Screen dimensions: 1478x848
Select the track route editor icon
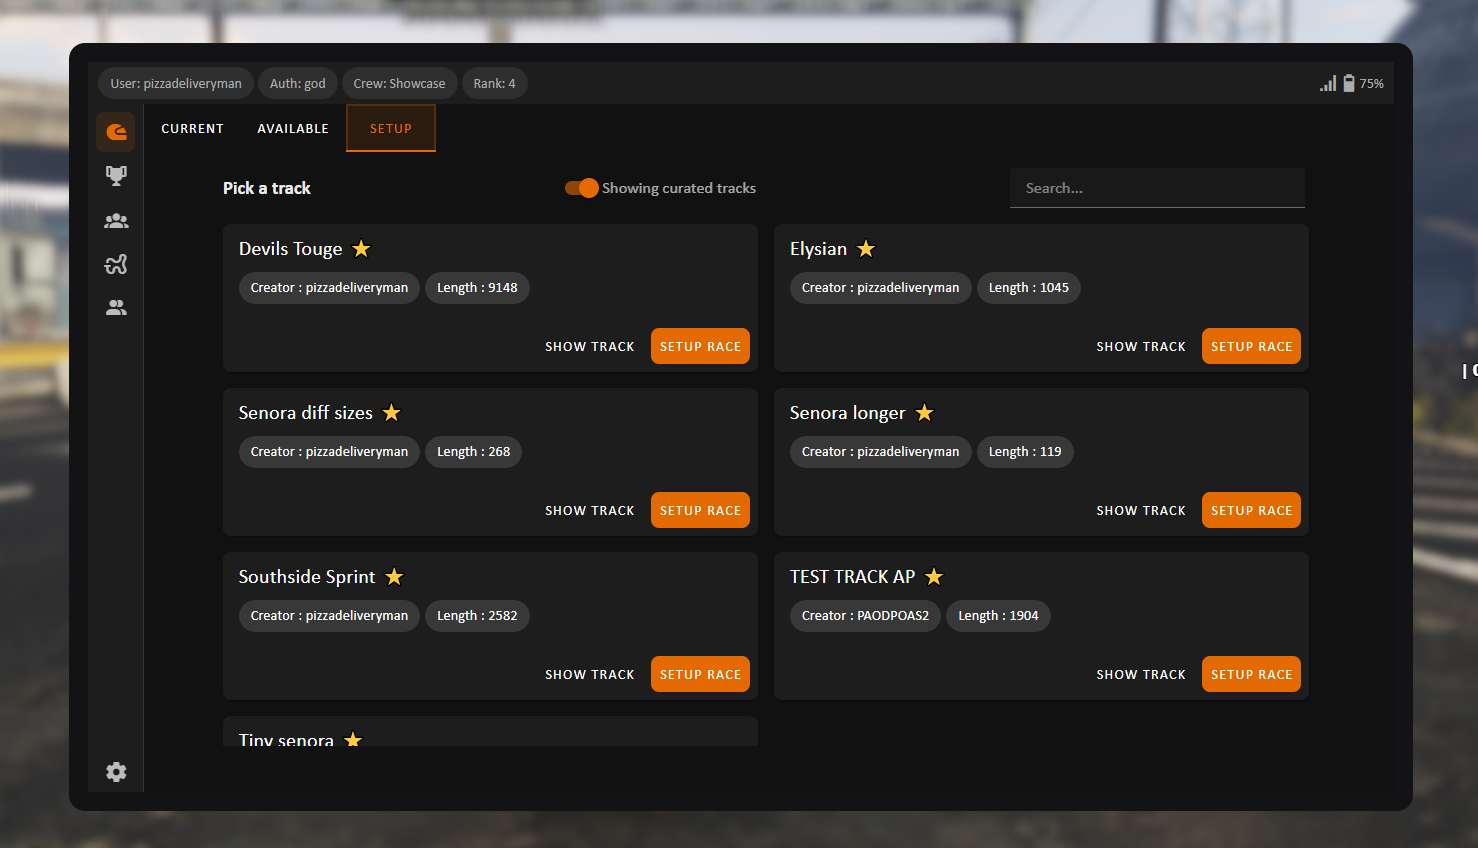[x=116, y=264]
